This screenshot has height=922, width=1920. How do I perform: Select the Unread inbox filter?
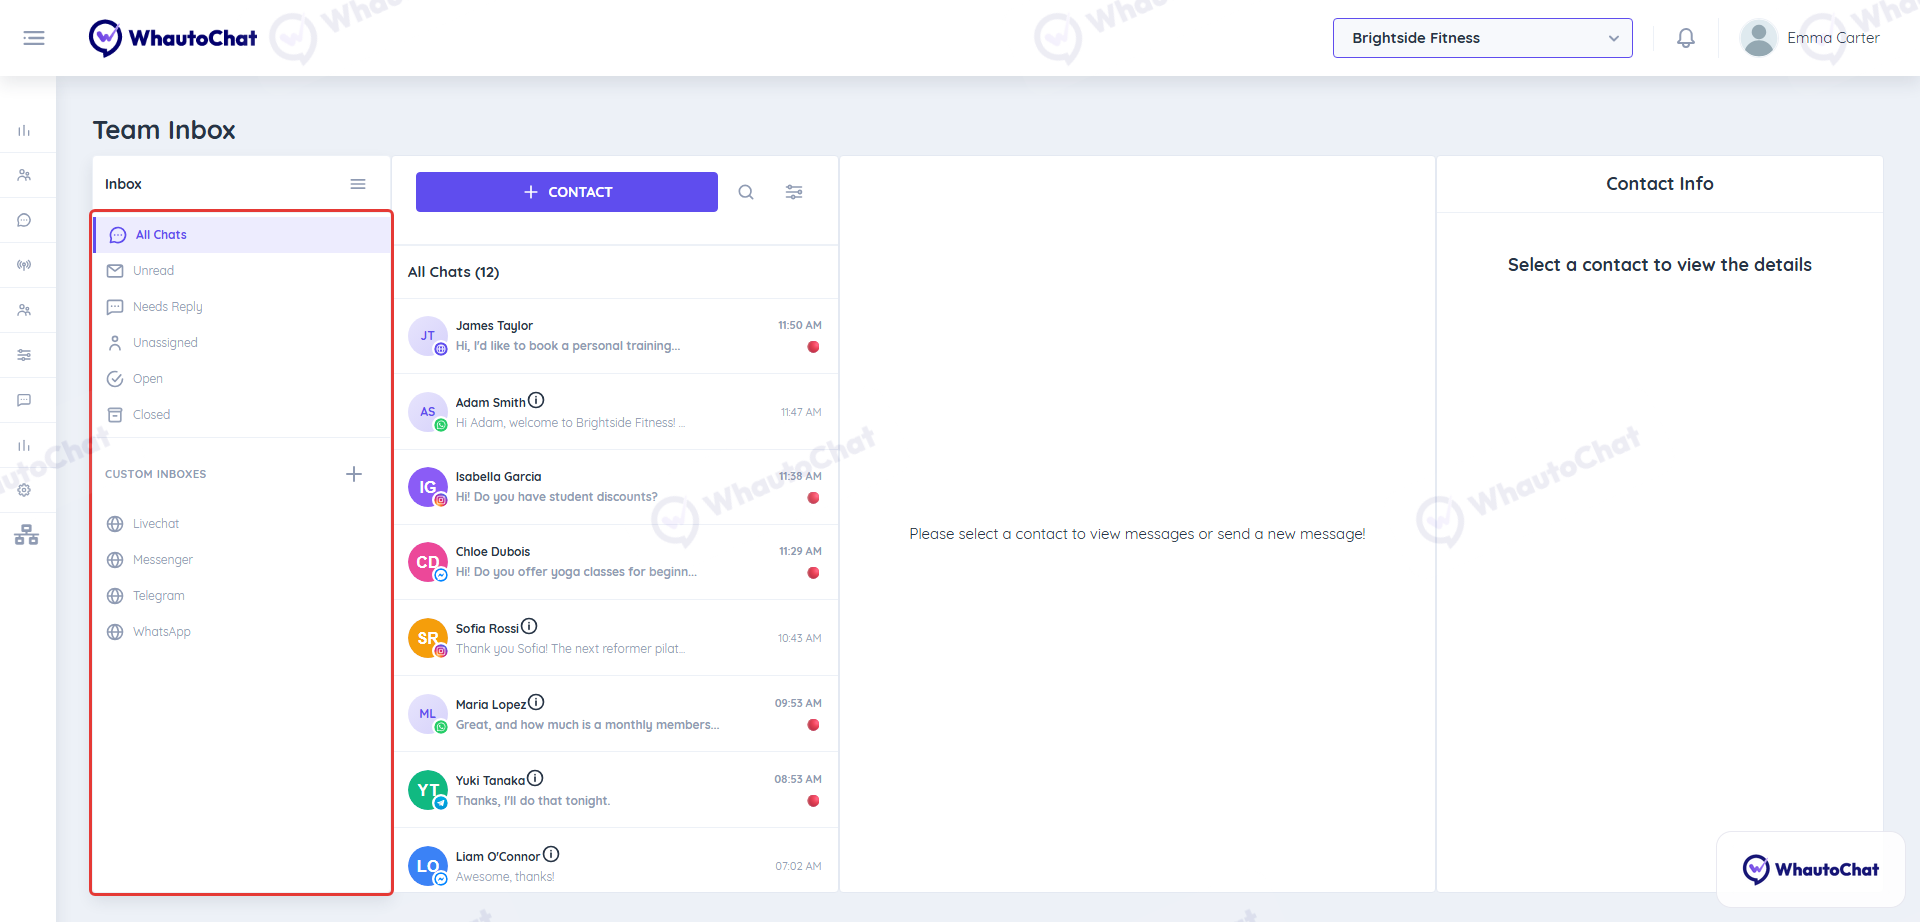242,271
